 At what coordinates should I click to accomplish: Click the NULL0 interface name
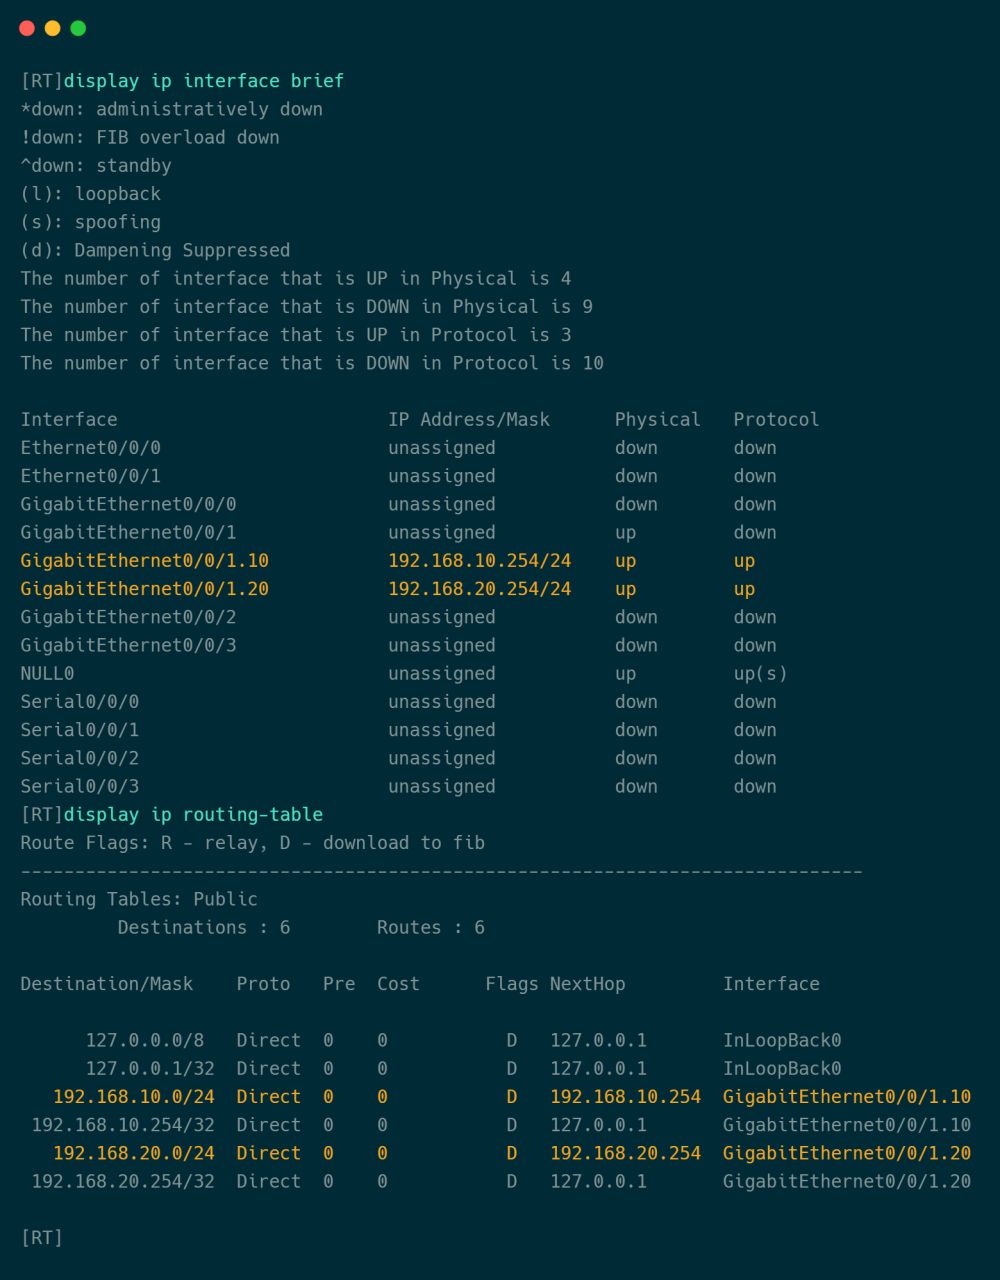coord(47,673)
